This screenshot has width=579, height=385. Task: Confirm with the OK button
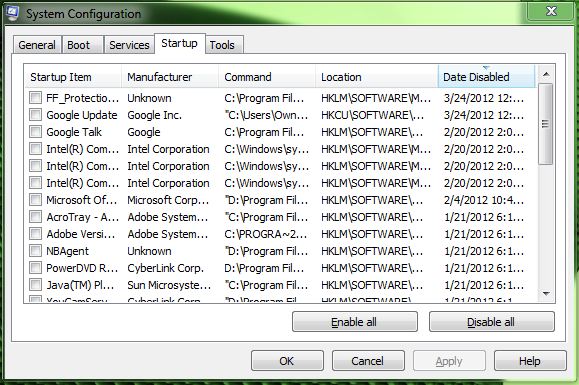click(287, 361)
